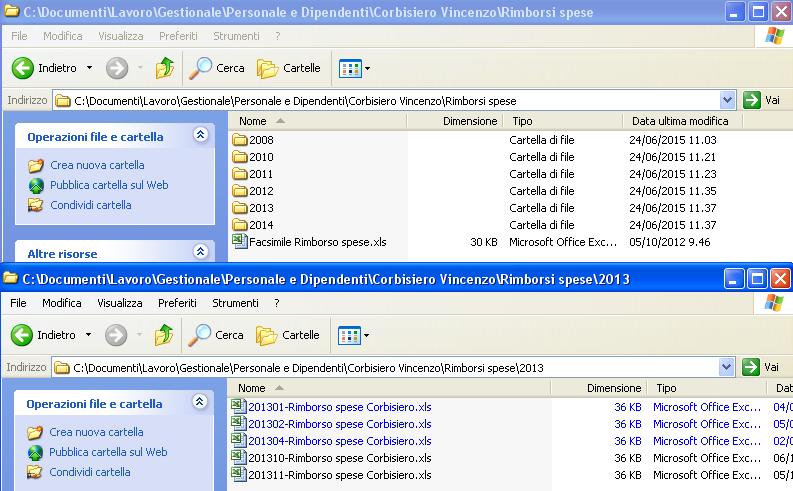Screen dimensions: 793x491
Task: Click Crea nuova cartella link in top window
Action: (x=97, y=165)
